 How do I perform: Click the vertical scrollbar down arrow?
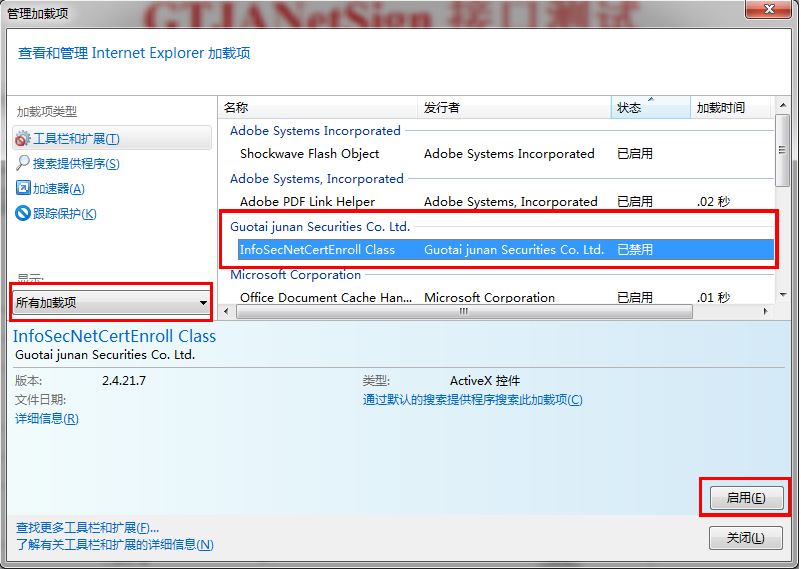pyautogui.click(x=783, y=295)
